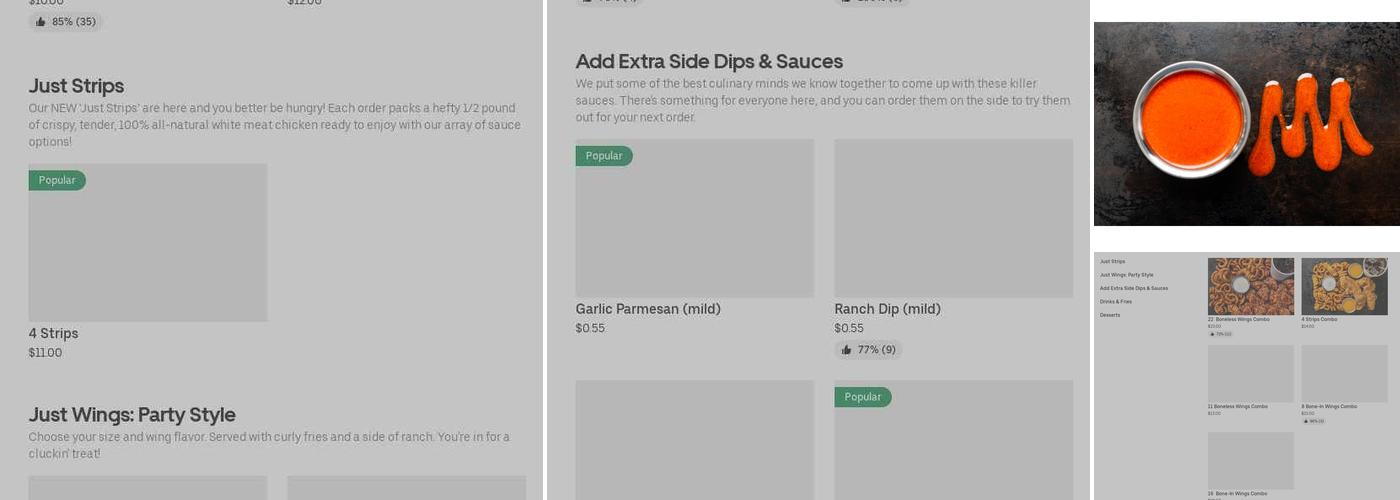Jump to Add Extra Side Dips & Sauces category
1400x500 pixels.
pos(1134,288)
